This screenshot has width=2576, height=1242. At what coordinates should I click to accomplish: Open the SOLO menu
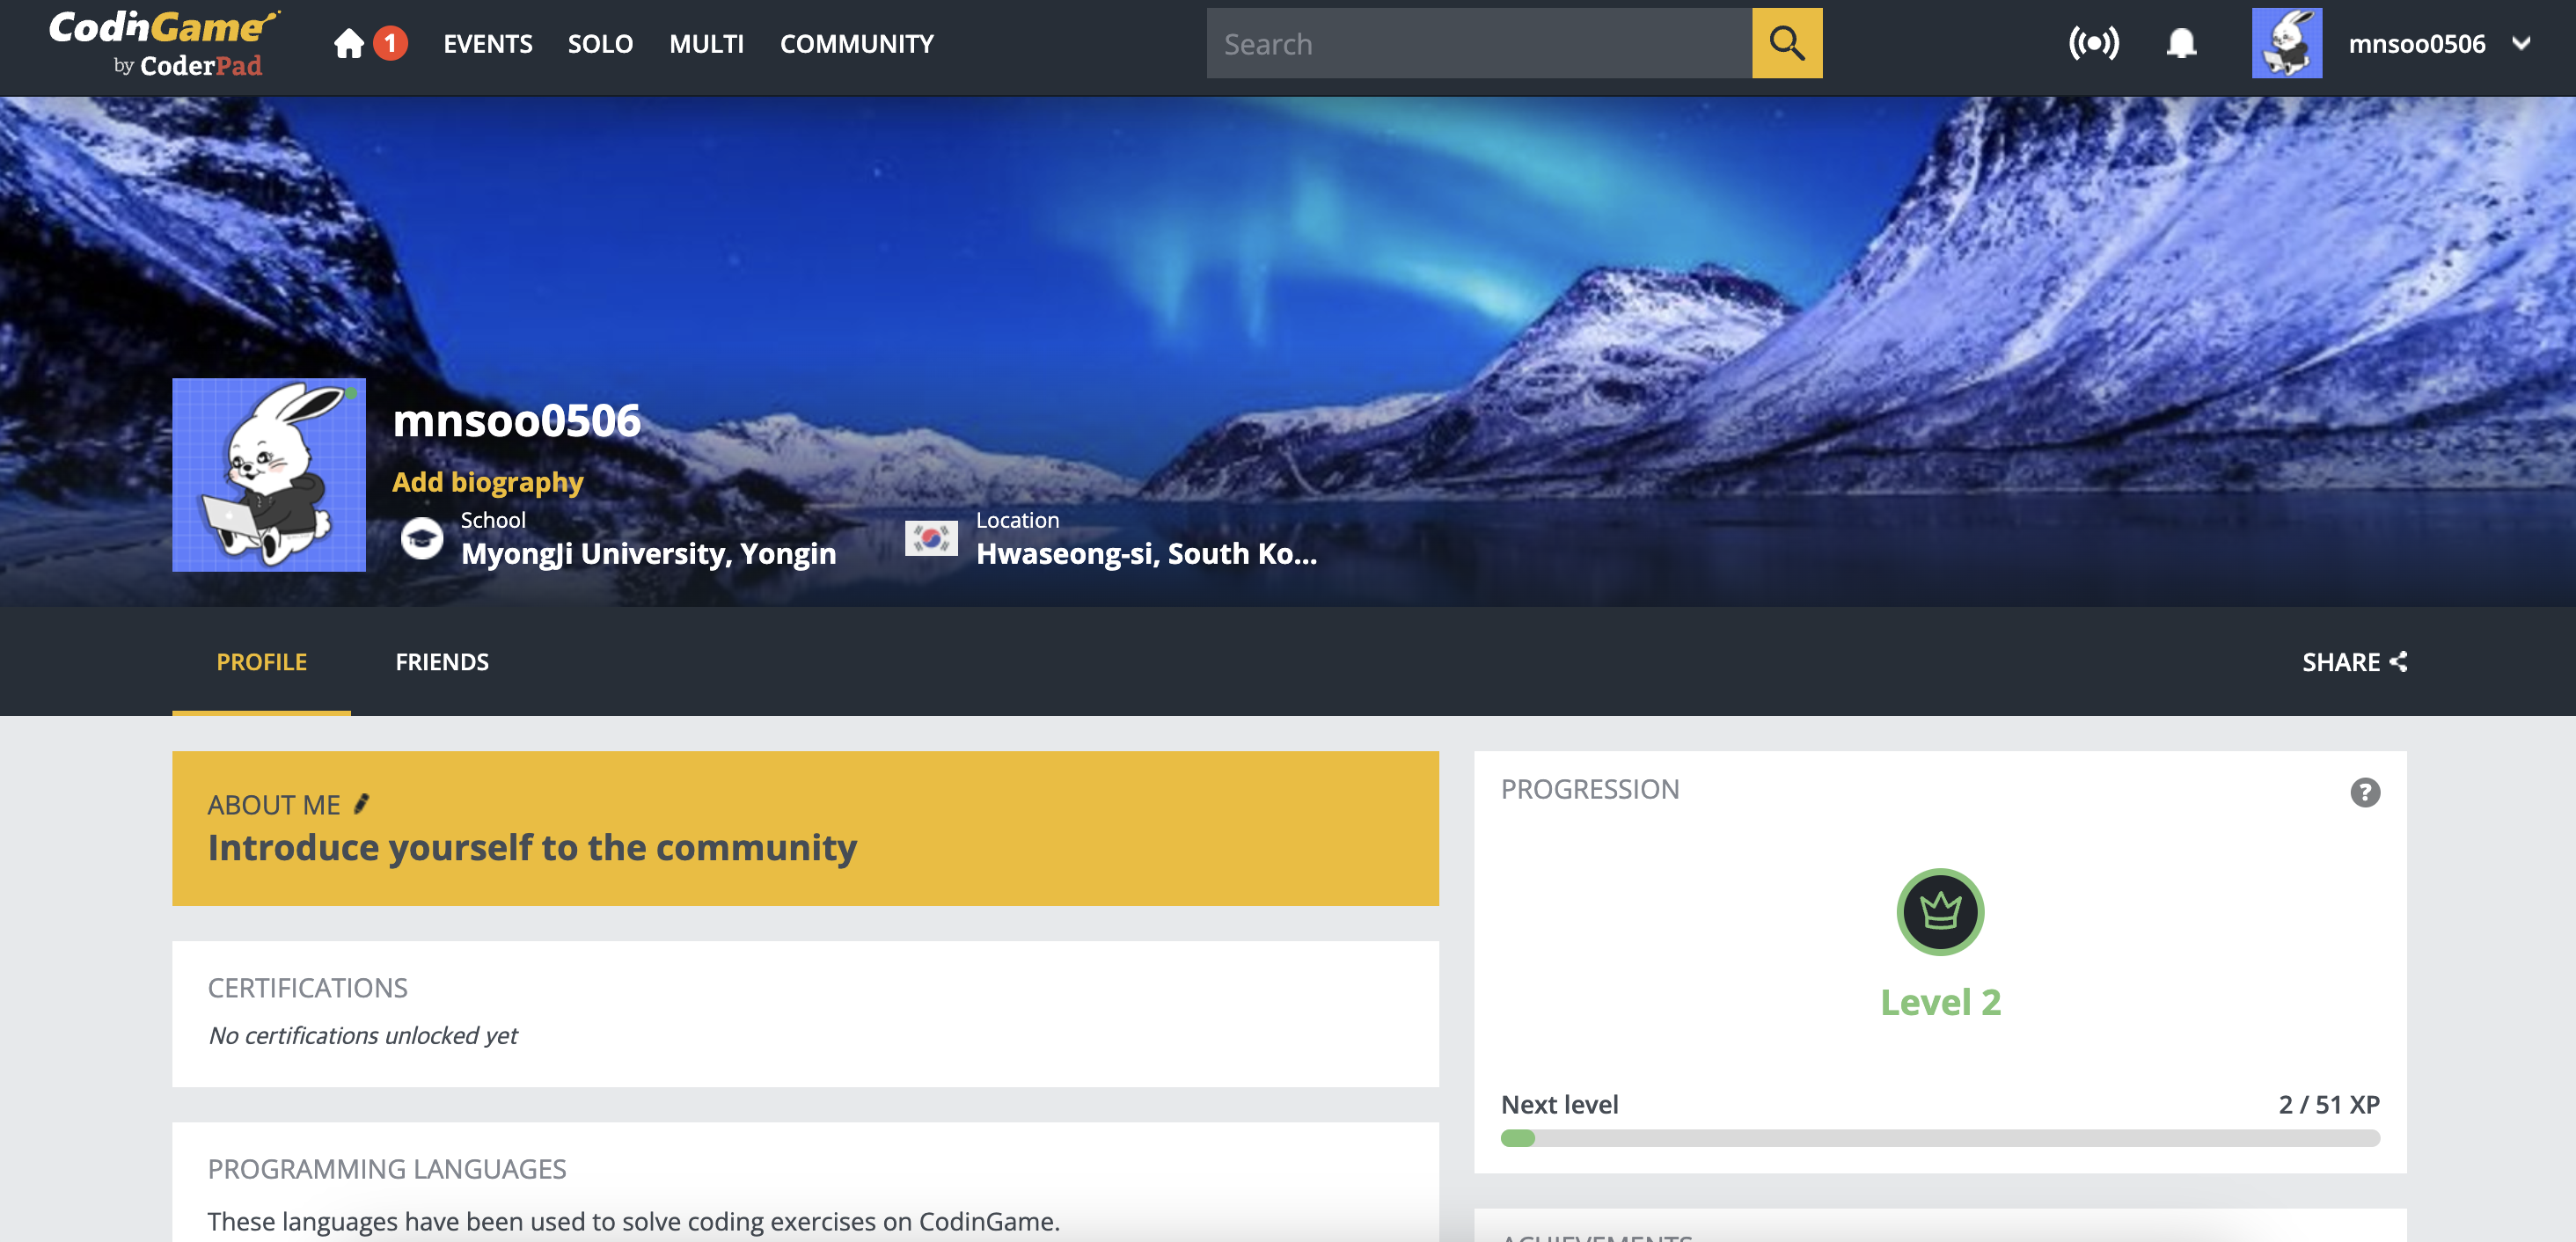point(600,44)
